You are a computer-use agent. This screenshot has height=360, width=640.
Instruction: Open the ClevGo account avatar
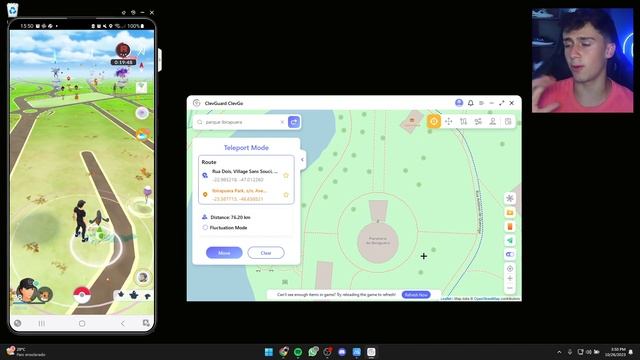(459, 103)
